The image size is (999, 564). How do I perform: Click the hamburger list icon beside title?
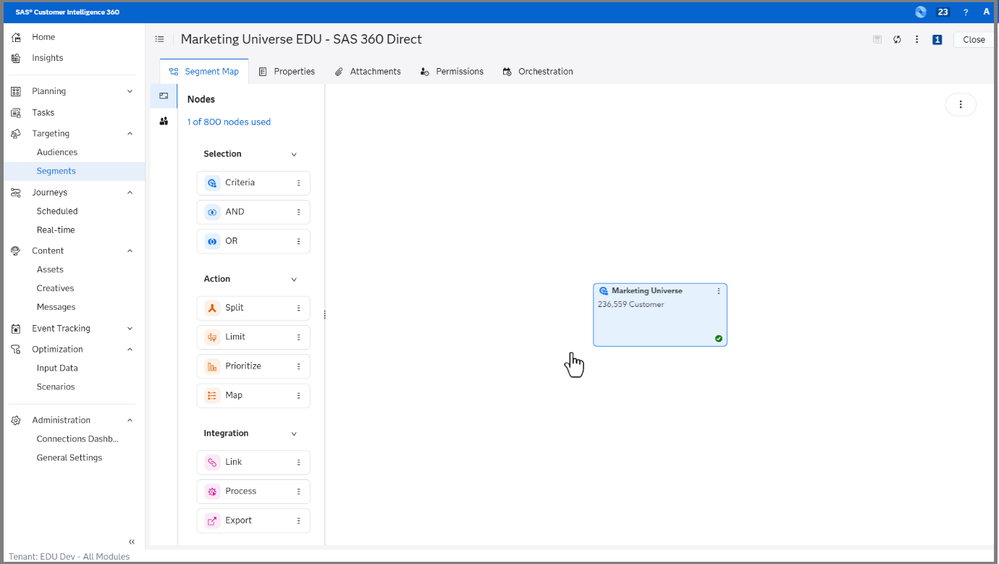(x=160, y=40)
